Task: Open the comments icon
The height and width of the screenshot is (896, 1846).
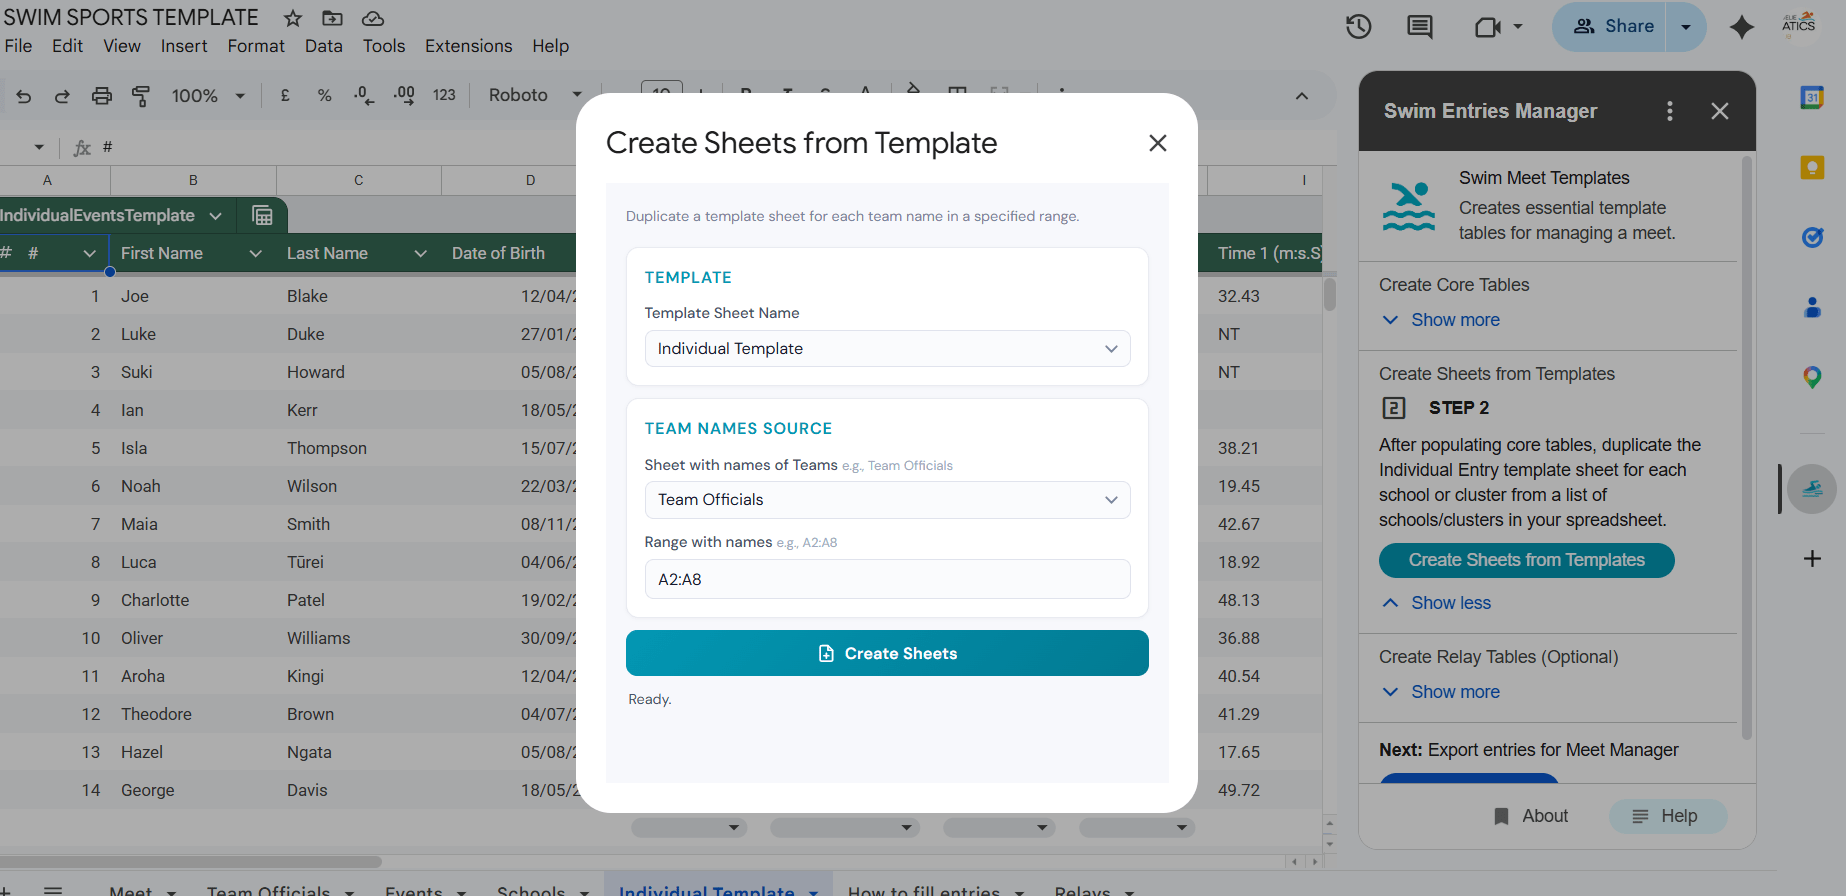Action: (x=1419, y=27)
